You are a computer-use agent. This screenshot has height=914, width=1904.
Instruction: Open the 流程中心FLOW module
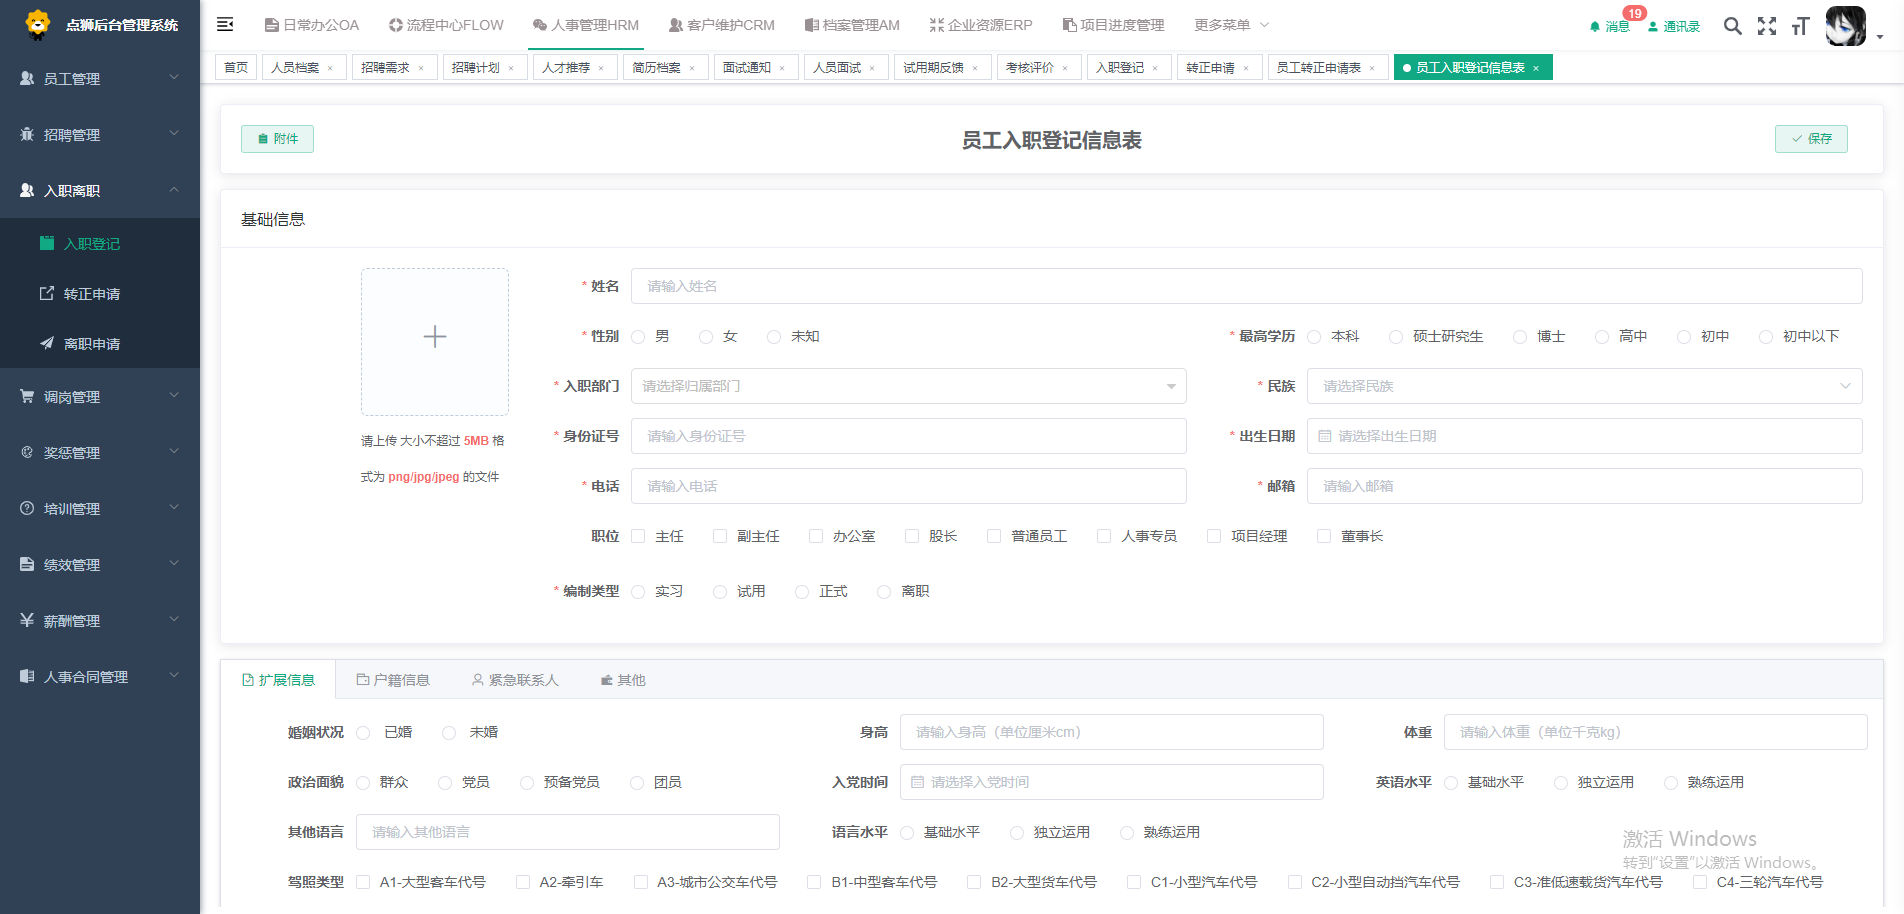(x=446, y=25)
